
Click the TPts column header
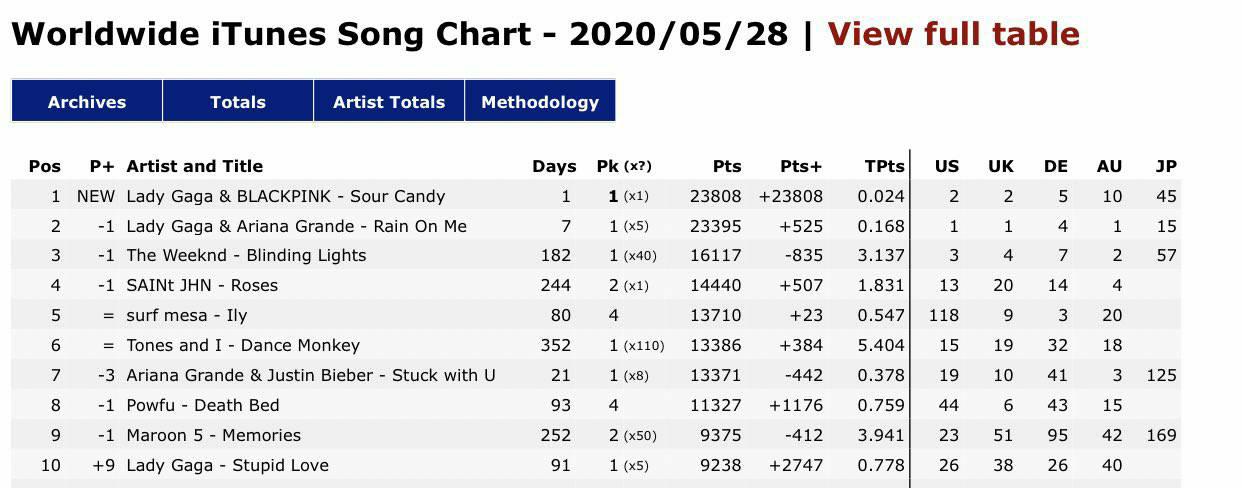coord(884,166)
